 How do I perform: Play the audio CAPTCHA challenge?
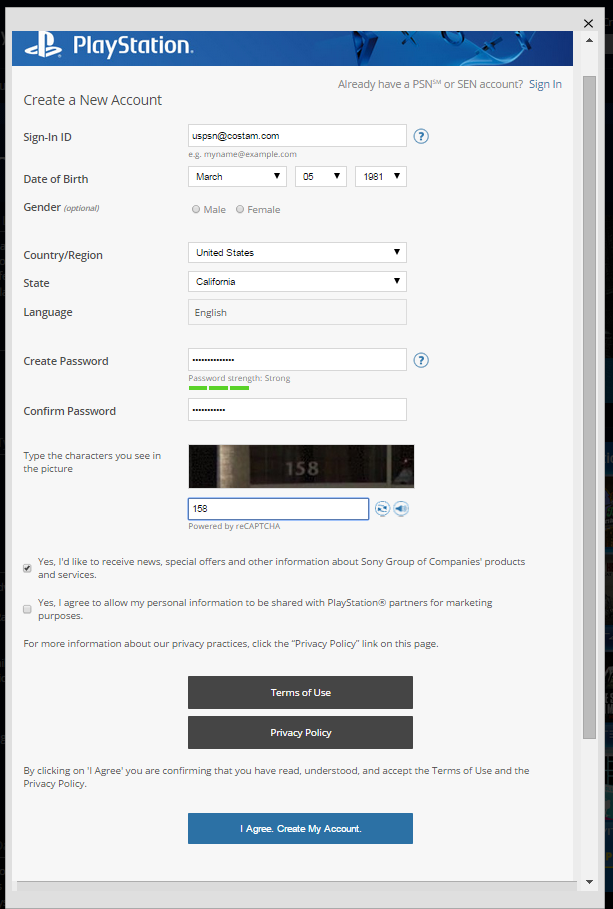401,509
